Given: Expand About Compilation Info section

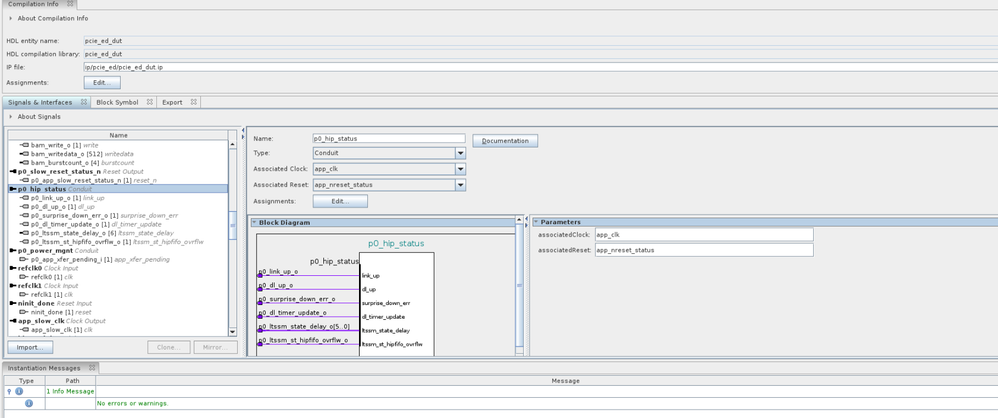Looking at the screenshot, I should [x=11, y=18].
